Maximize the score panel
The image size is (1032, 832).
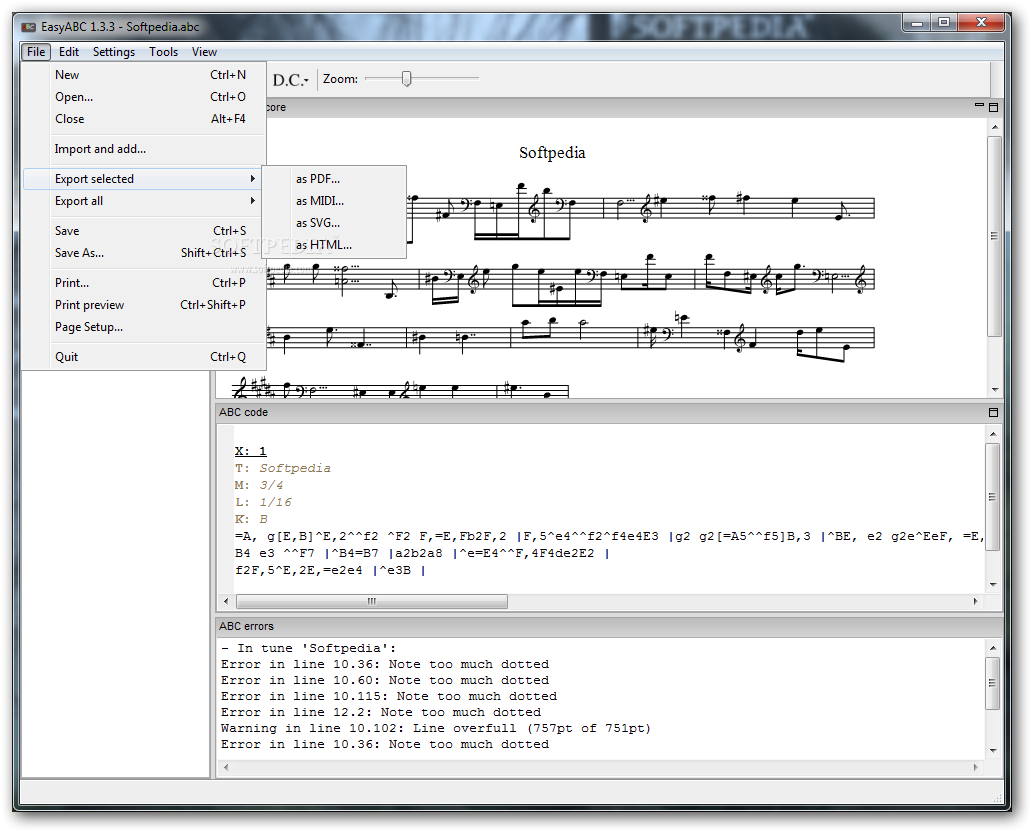[x=994, y=107]
